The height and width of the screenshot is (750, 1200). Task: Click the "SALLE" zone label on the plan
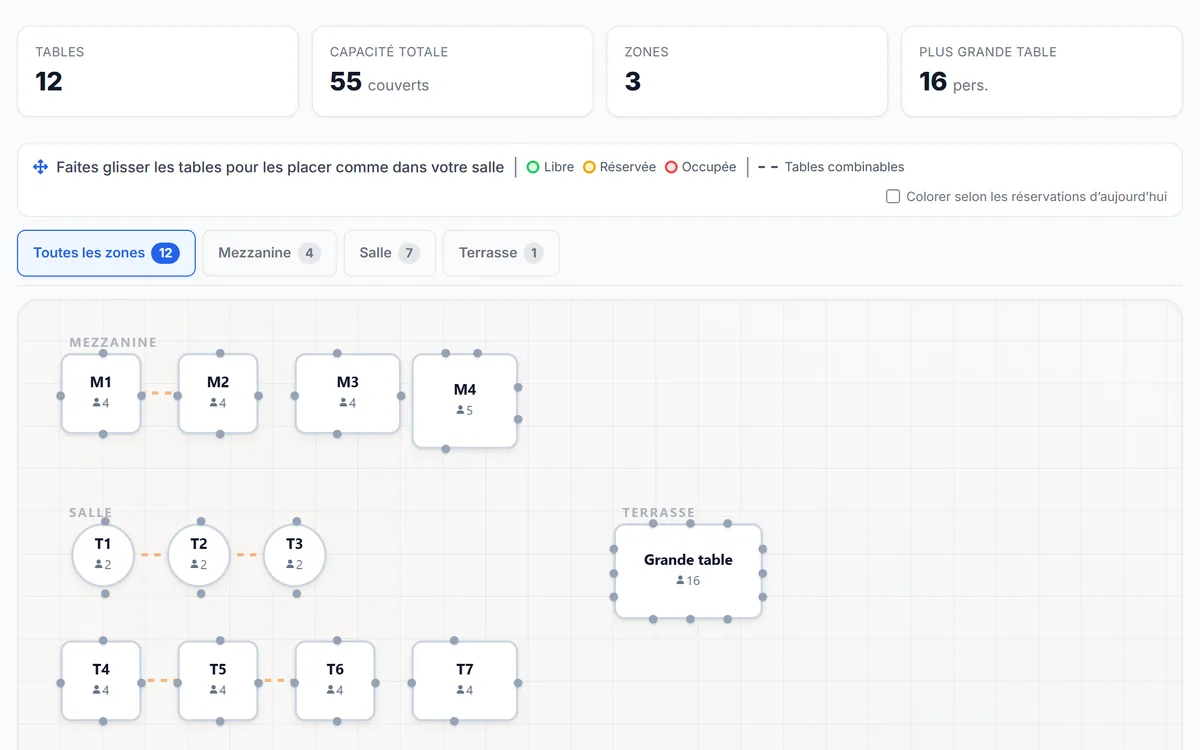(x=91, y=513)
